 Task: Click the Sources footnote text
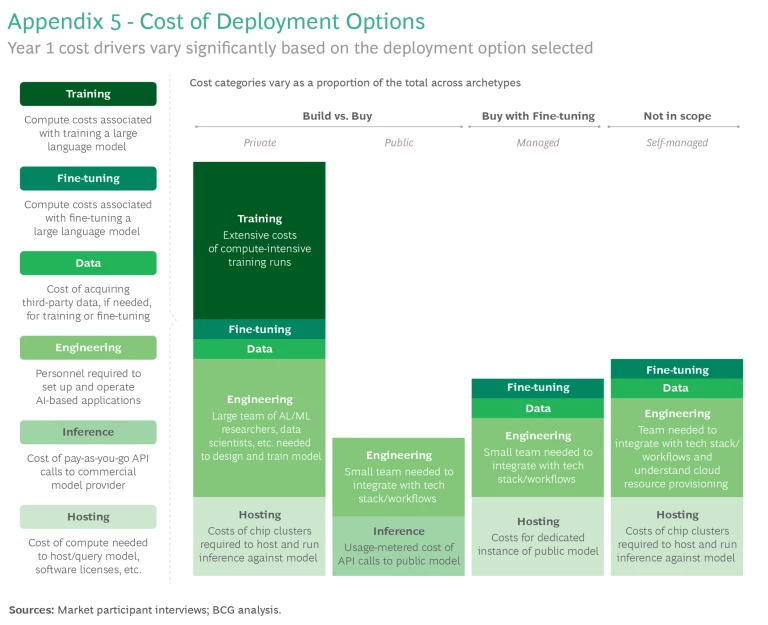[145, 609]
